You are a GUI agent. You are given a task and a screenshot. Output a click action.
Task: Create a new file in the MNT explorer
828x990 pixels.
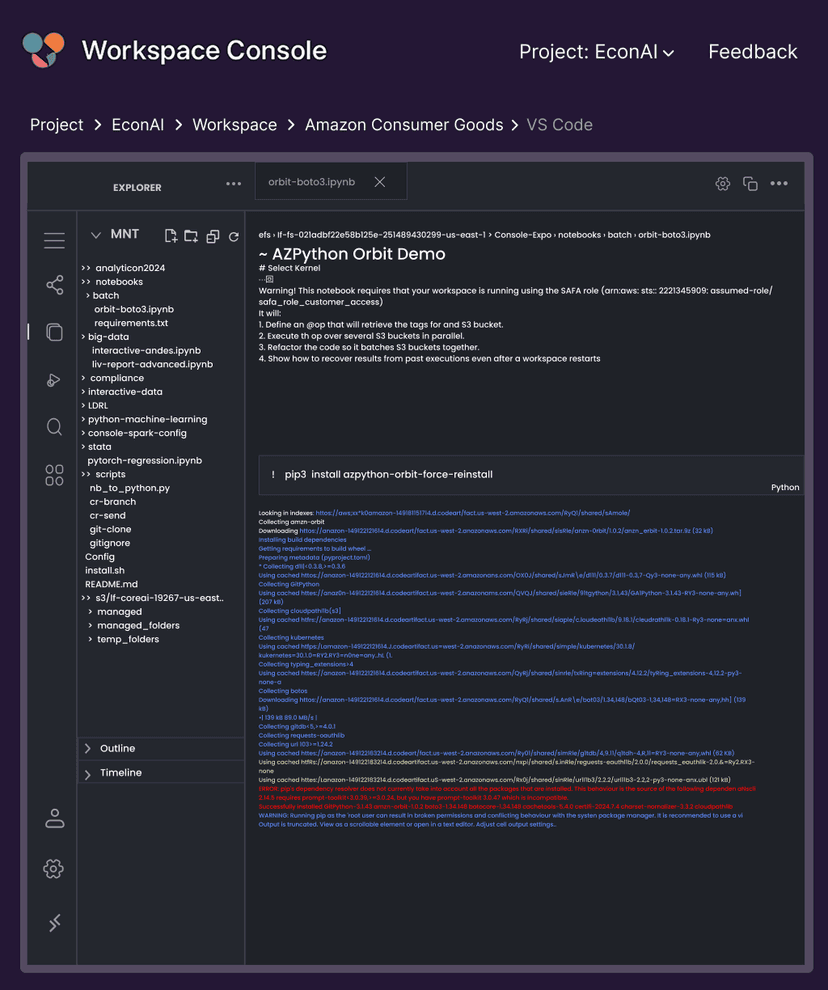169,235
